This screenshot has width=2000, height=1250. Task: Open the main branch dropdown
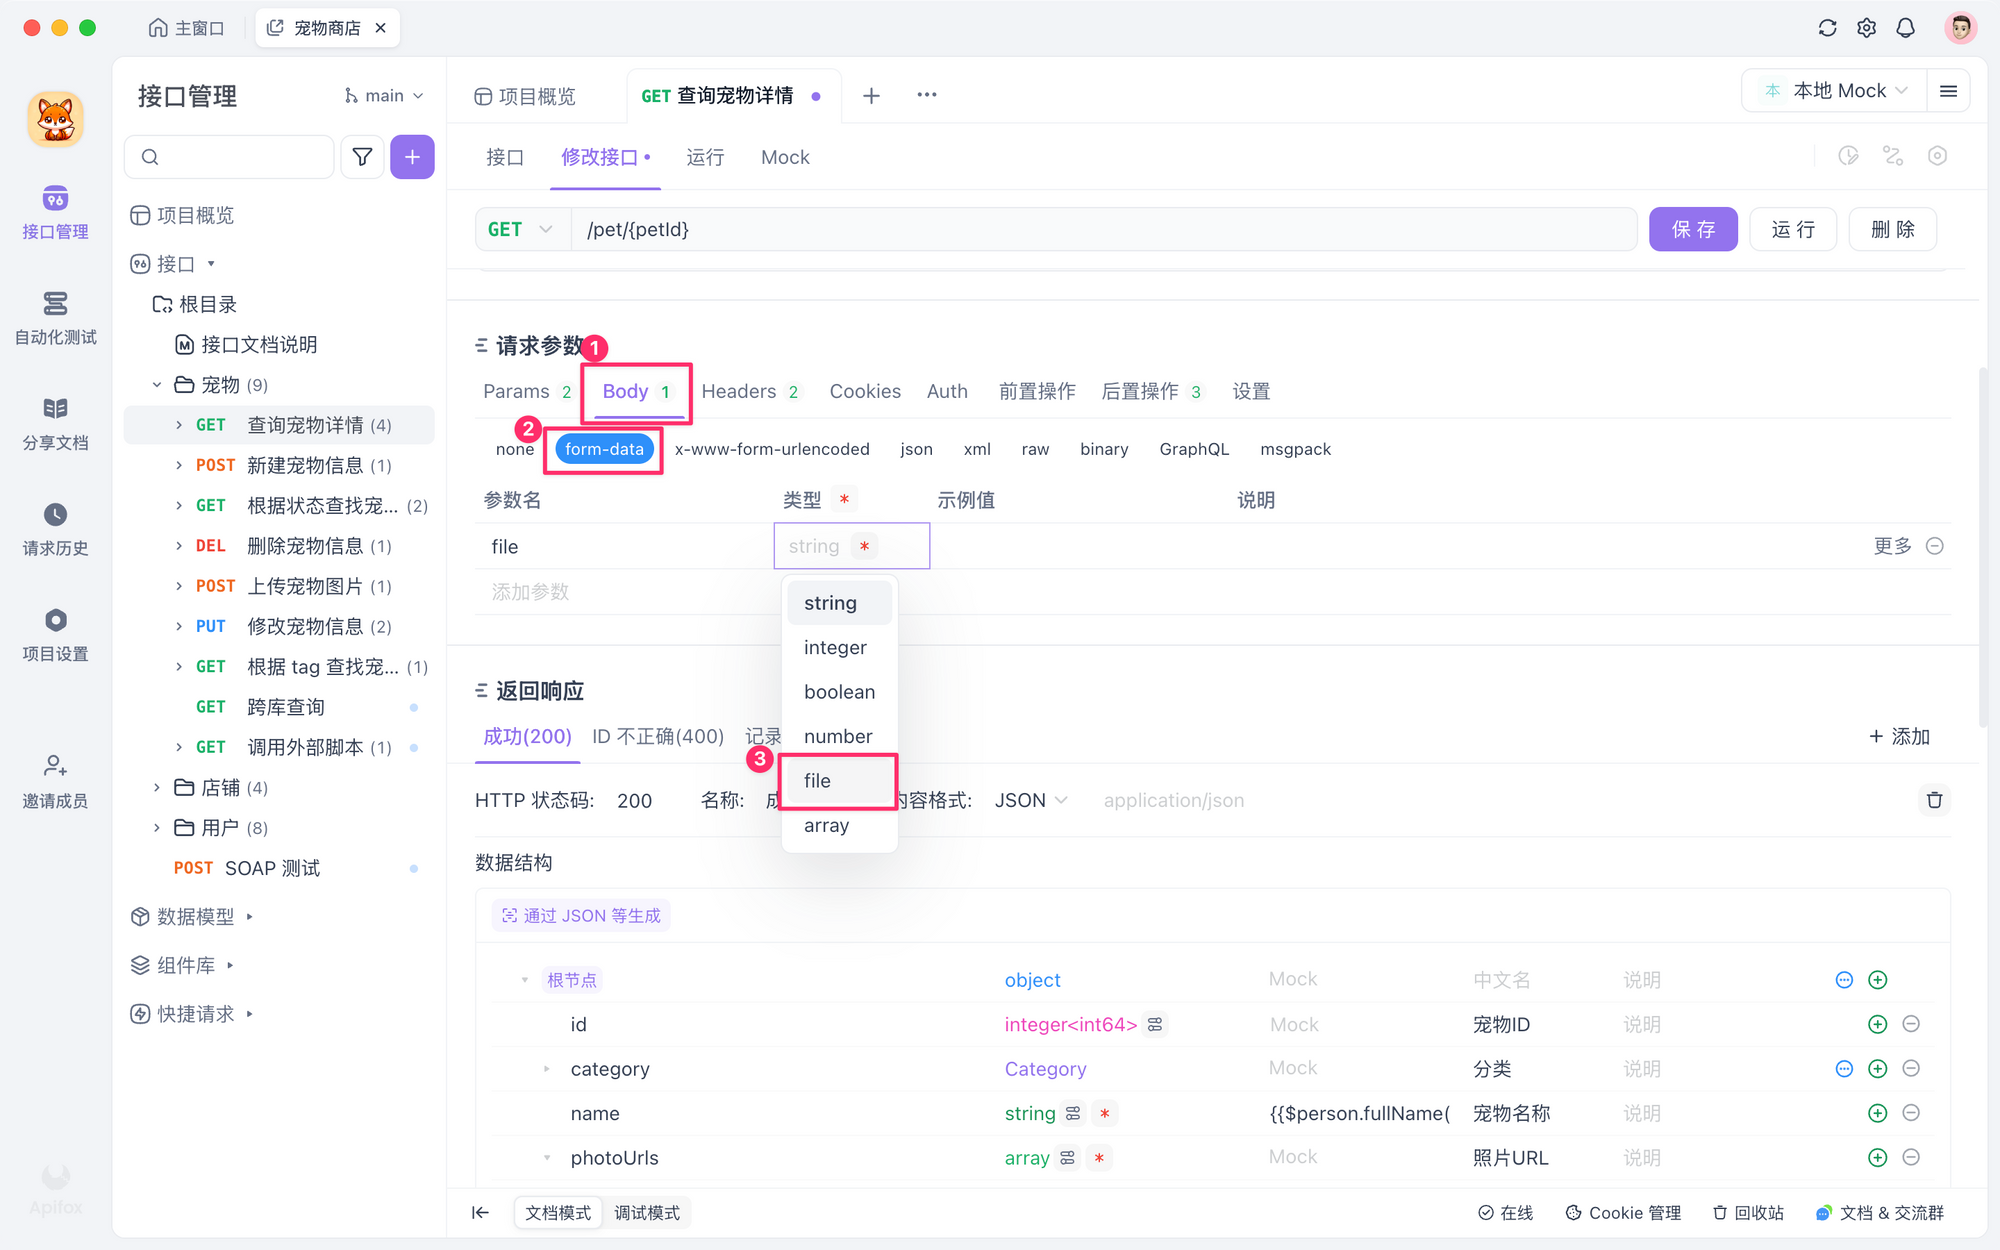pyautogui.click(x=383, y=96)
